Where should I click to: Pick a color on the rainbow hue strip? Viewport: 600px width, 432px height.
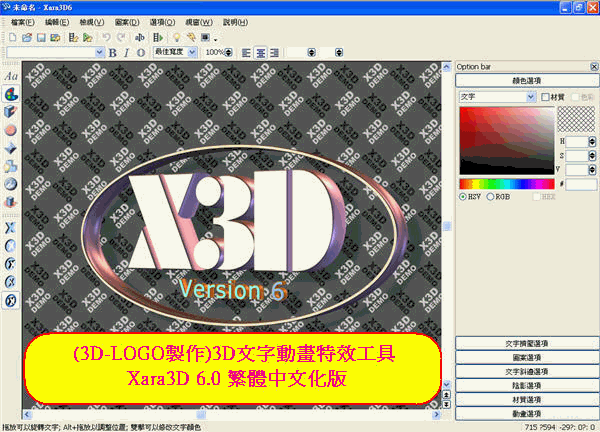pos(505,184)
